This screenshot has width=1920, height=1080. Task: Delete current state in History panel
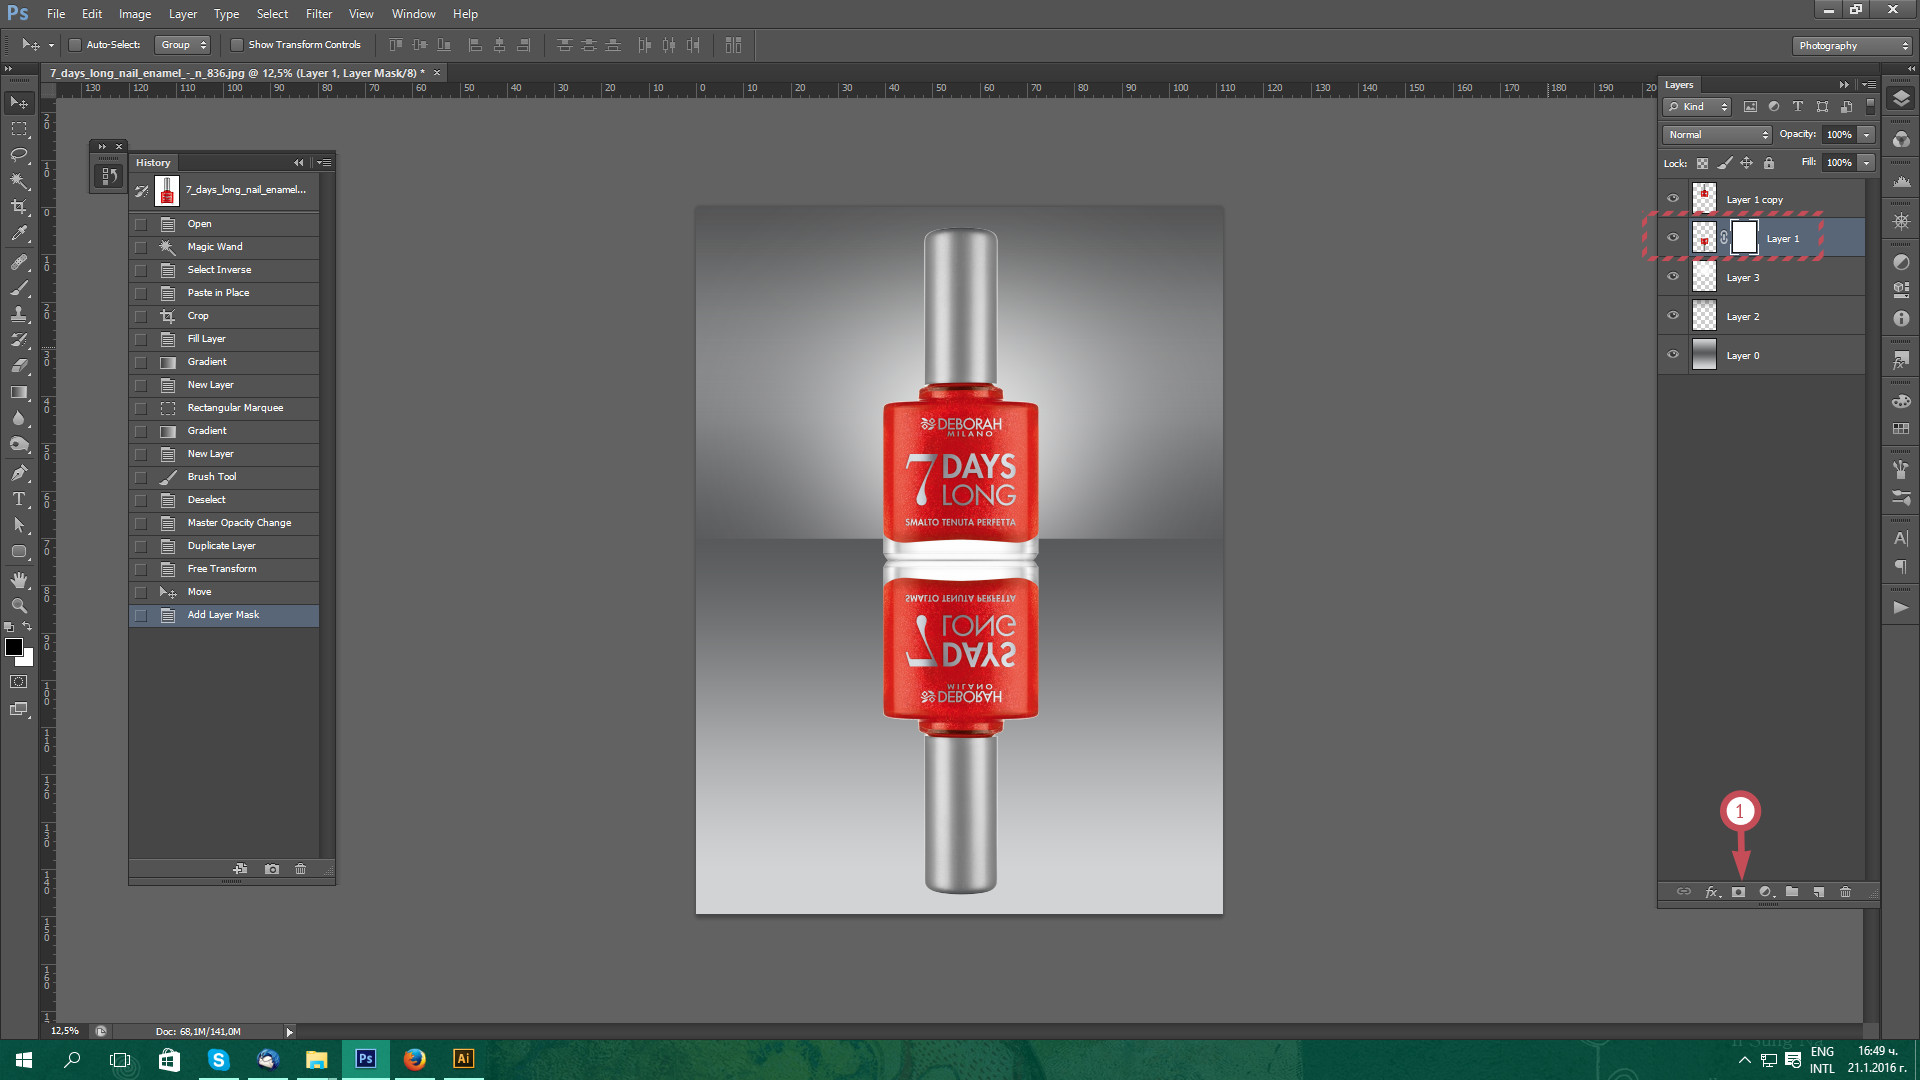click(x=300, y=869)
